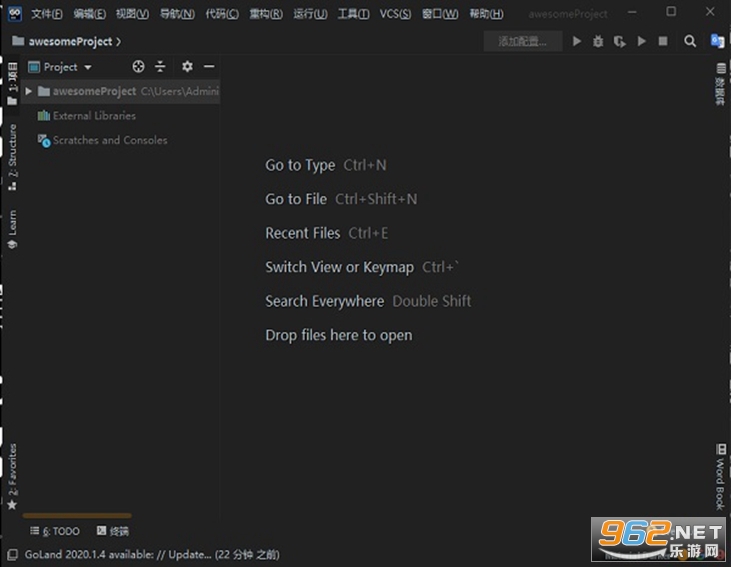Select External Libraries in project tree
Viewport: 731px width, 567px height.
(x=94, y=116)
